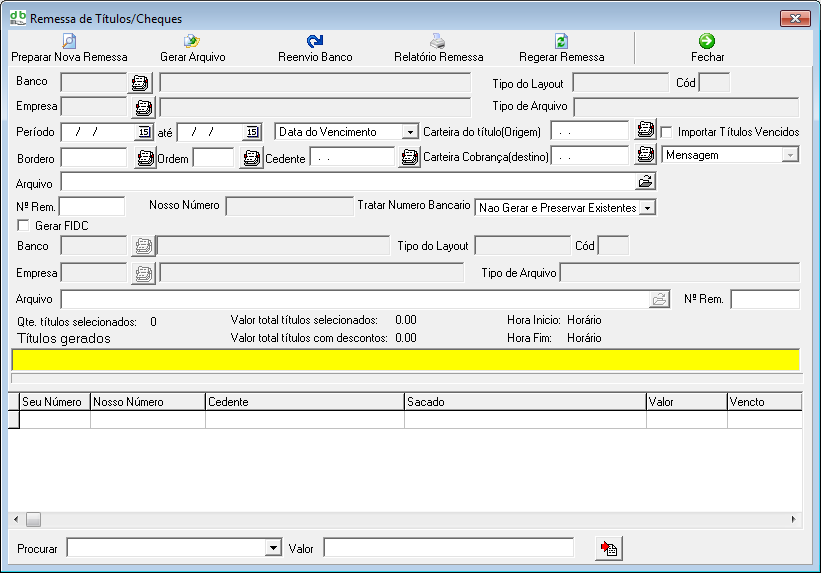The image size is (821, 573).
Task: Click the second column header Nosso Número
Action: click(x=148, y=402)
